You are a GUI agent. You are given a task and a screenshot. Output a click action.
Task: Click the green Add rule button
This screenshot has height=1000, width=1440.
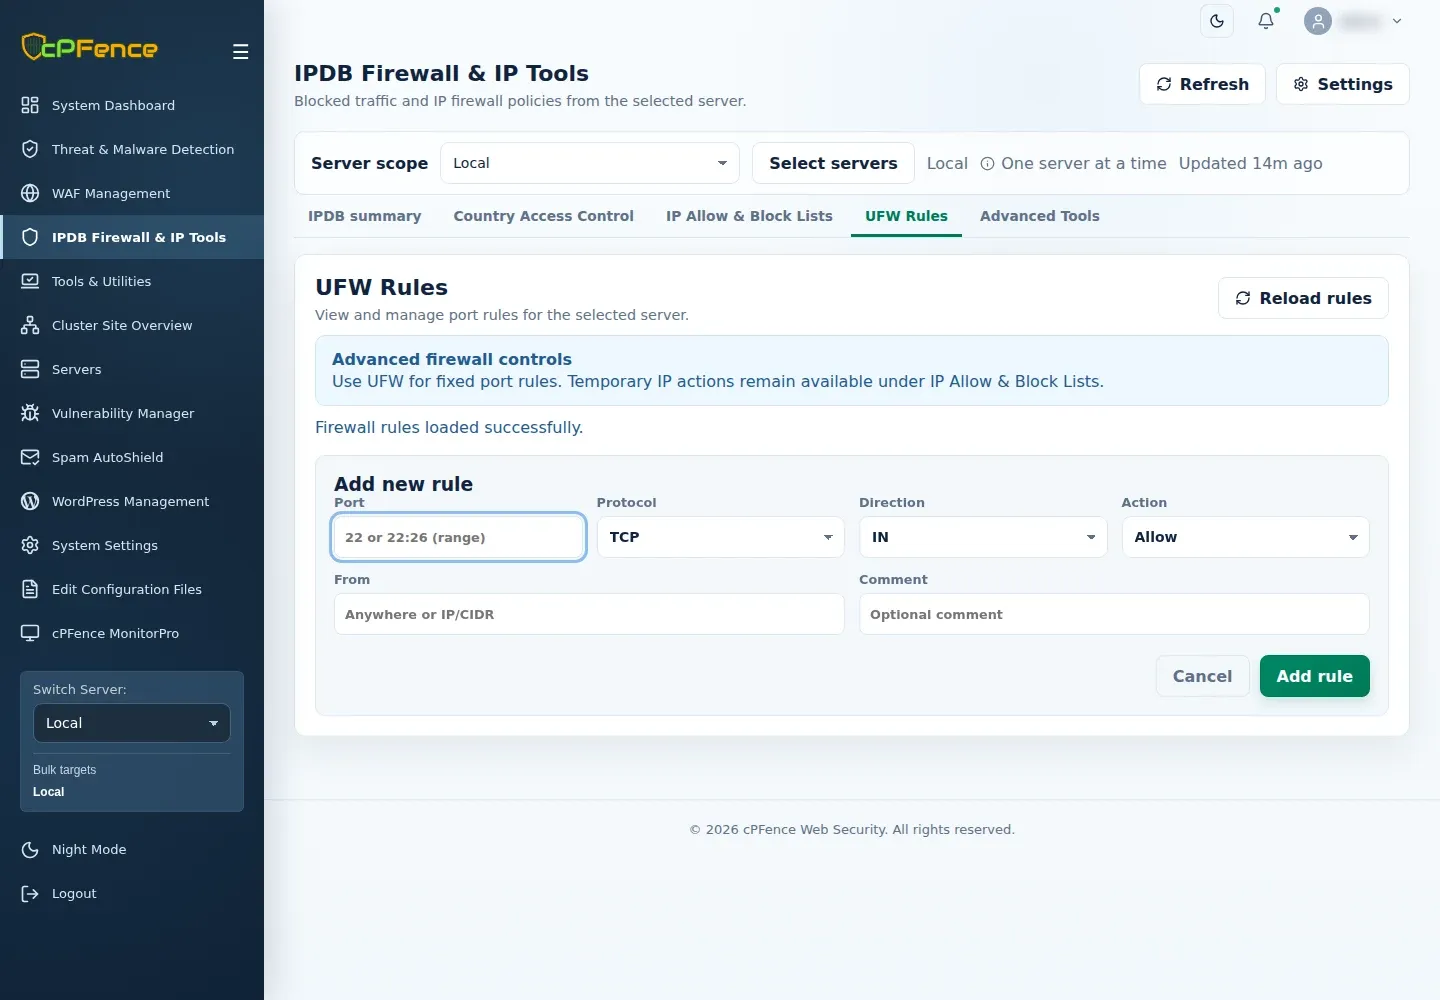1315,676
